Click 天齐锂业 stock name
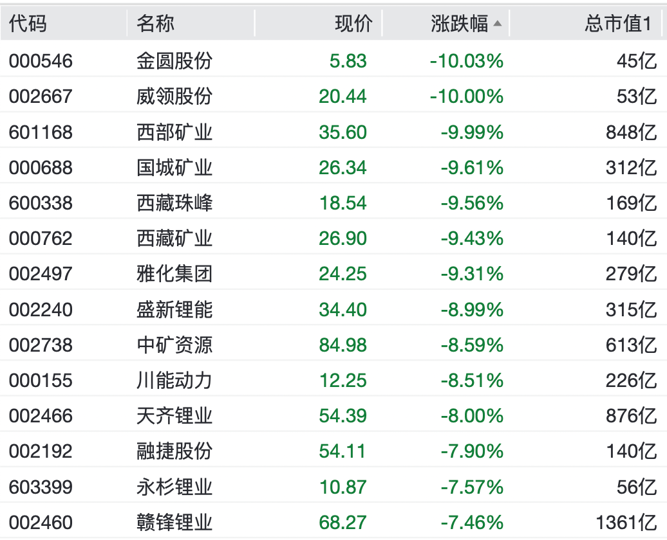Image resolution: width=667 pixels, height=540 pixels. pyautogui.click(x=175, y=415)
